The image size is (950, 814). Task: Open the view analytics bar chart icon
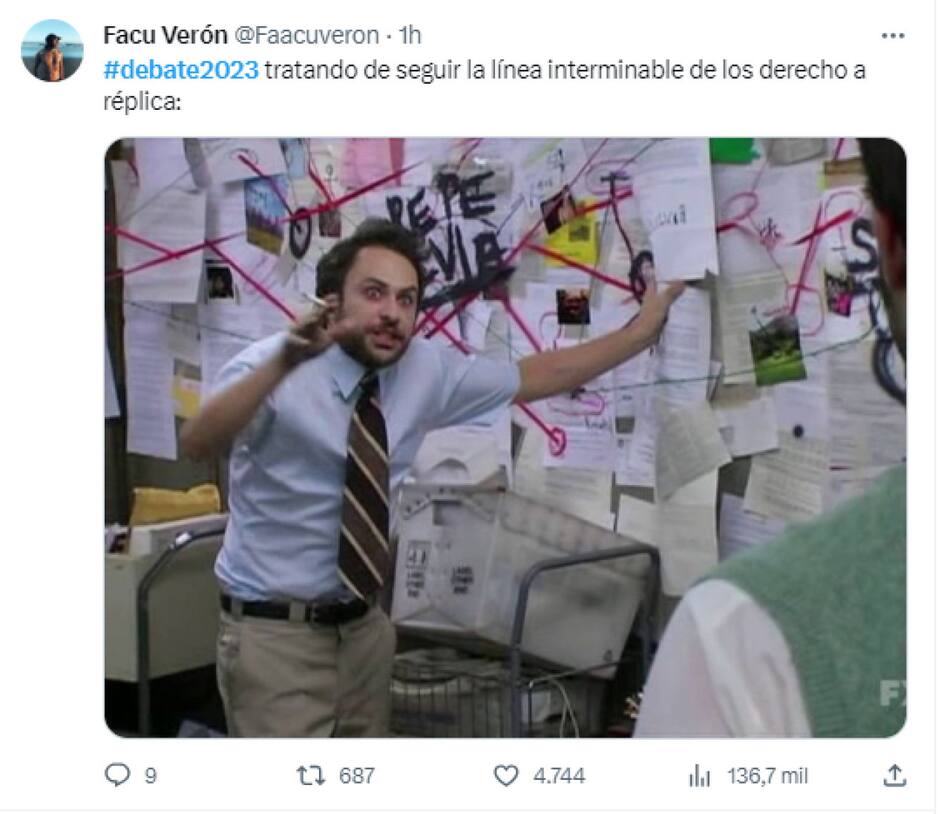click(x=700, y=775)
